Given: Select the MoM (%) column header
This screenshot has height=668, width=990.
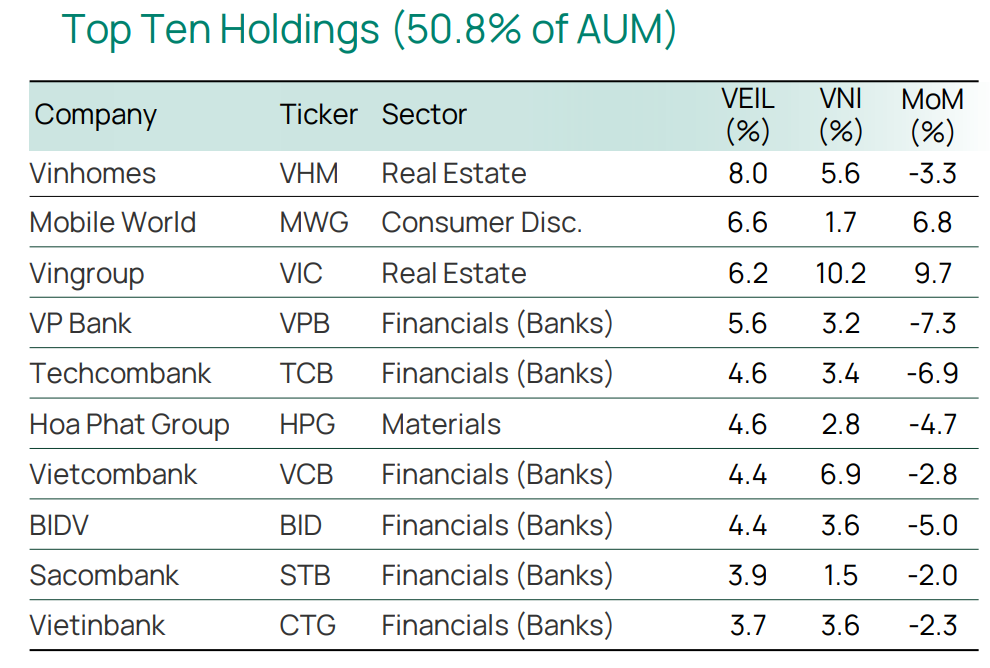Looking at the screenshot, I should pos(932,116).
